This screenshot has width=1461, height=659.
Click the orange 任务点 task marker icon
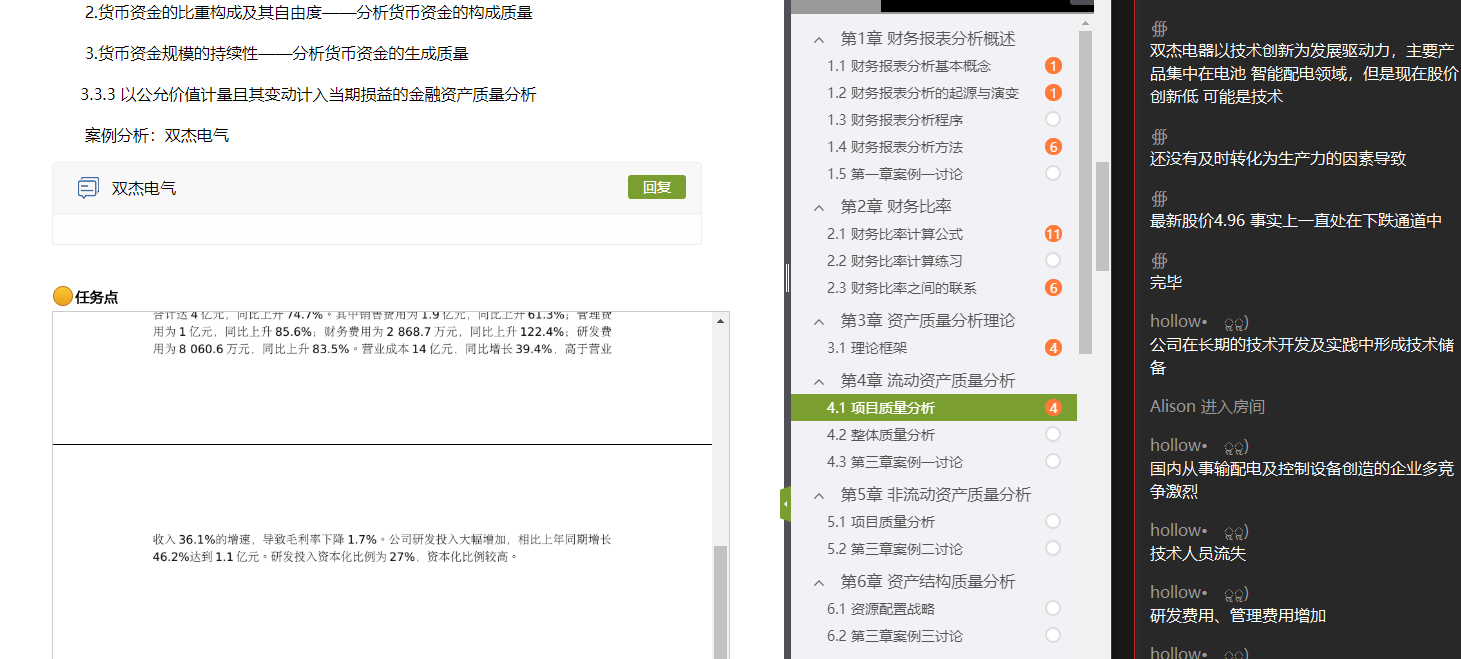pos(62,296)
